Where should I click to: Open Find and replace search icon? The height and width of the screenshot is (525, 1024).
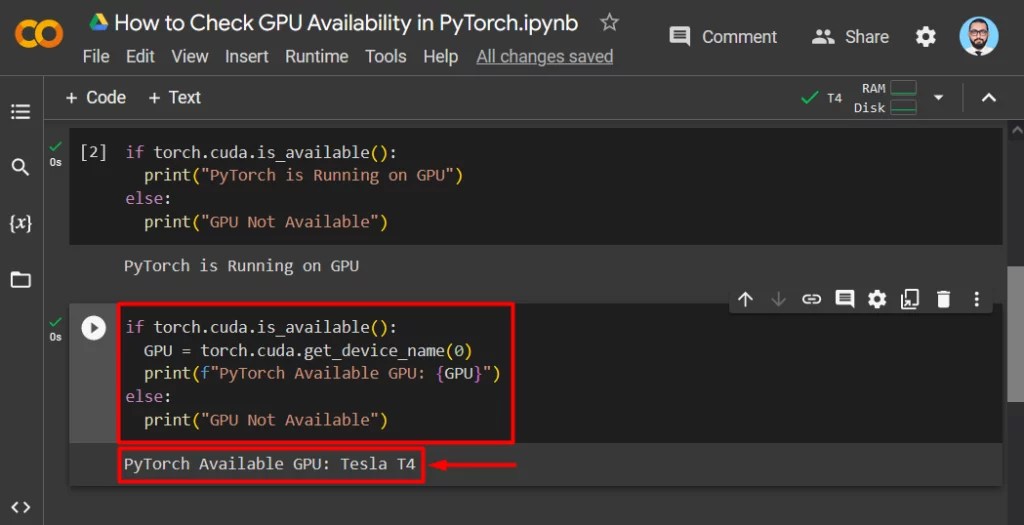click(20, 167)
